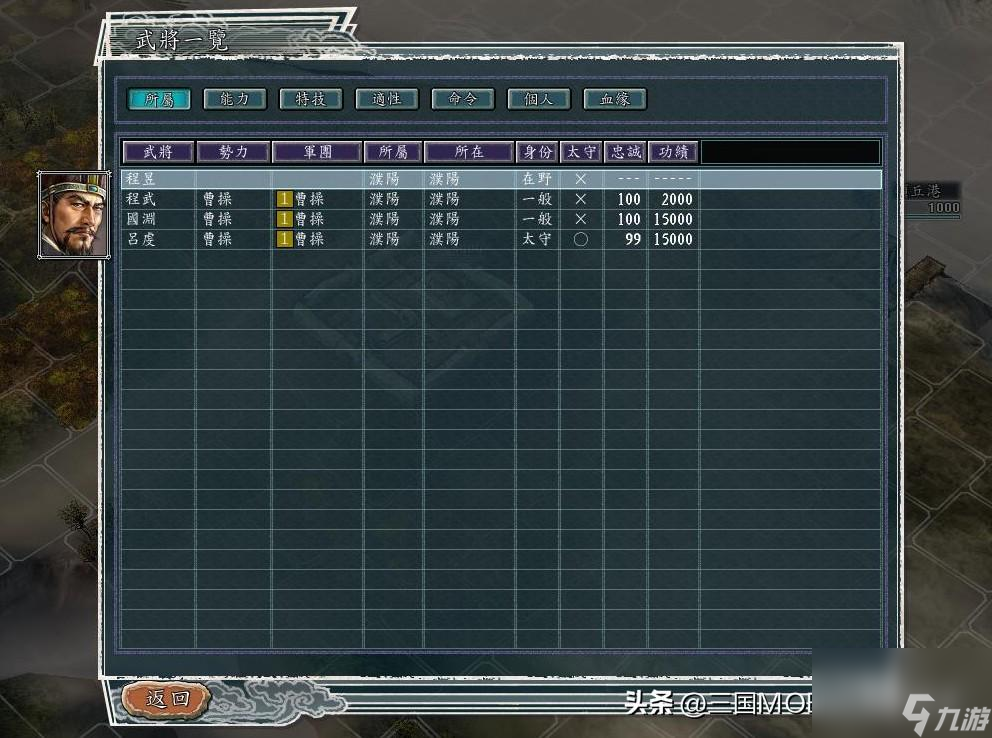Click the 太守 X mark in 程武's row

[581, 199]
